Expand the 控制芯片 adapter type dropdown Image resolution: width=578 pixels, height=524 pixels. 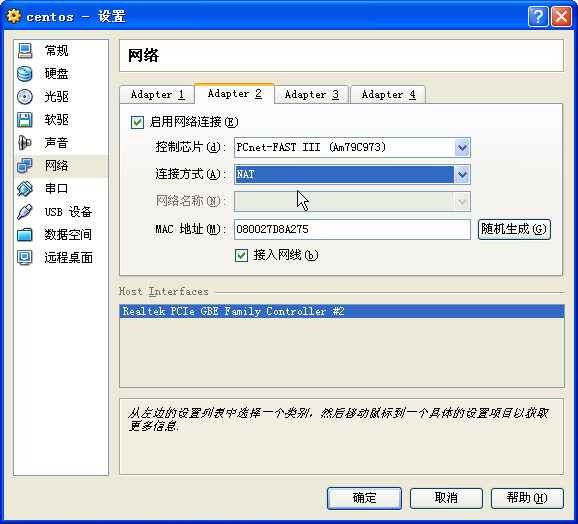462,147
